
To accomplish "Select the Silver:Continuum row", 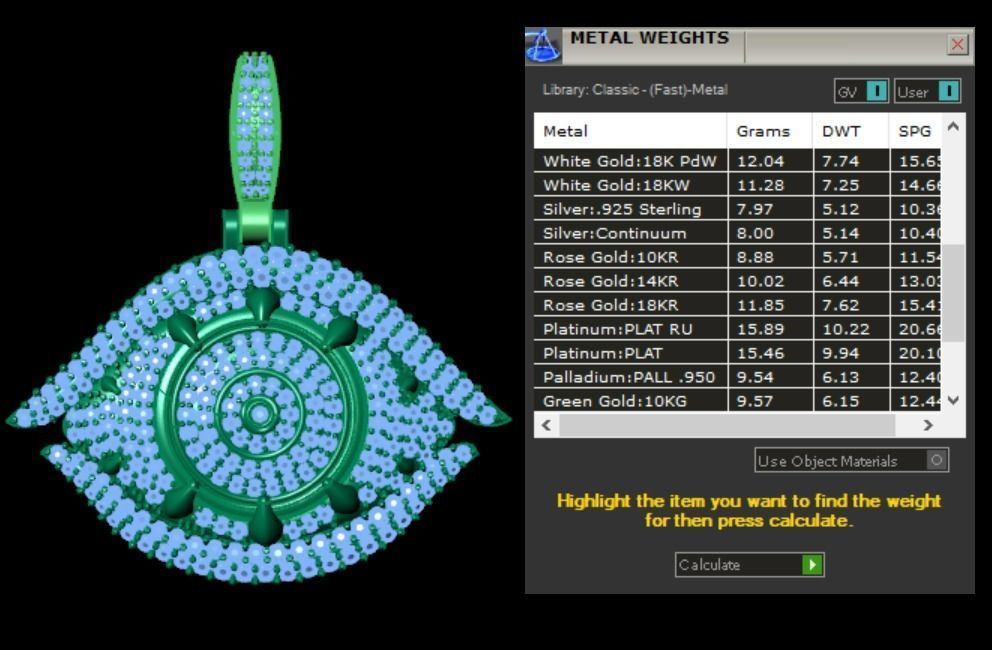I will pyautogui.click(x=738, y=233).
